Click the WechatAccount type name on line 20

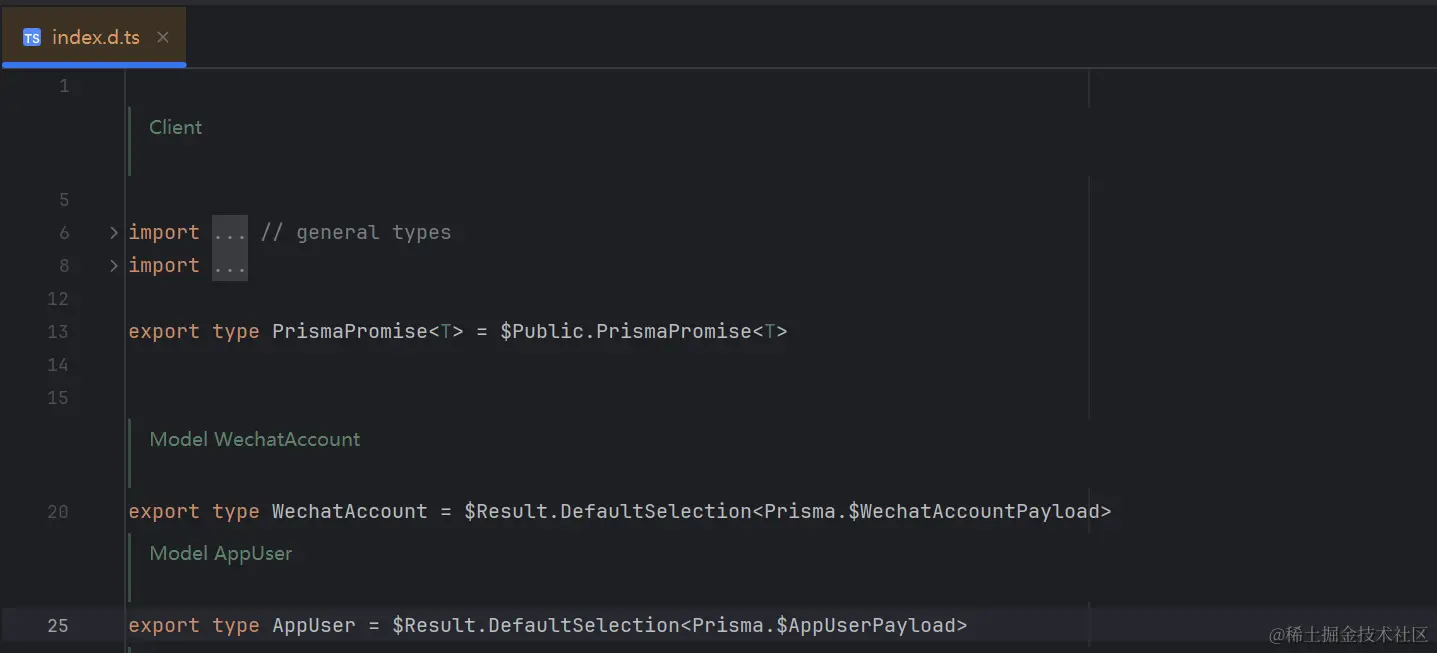point(349,512)
